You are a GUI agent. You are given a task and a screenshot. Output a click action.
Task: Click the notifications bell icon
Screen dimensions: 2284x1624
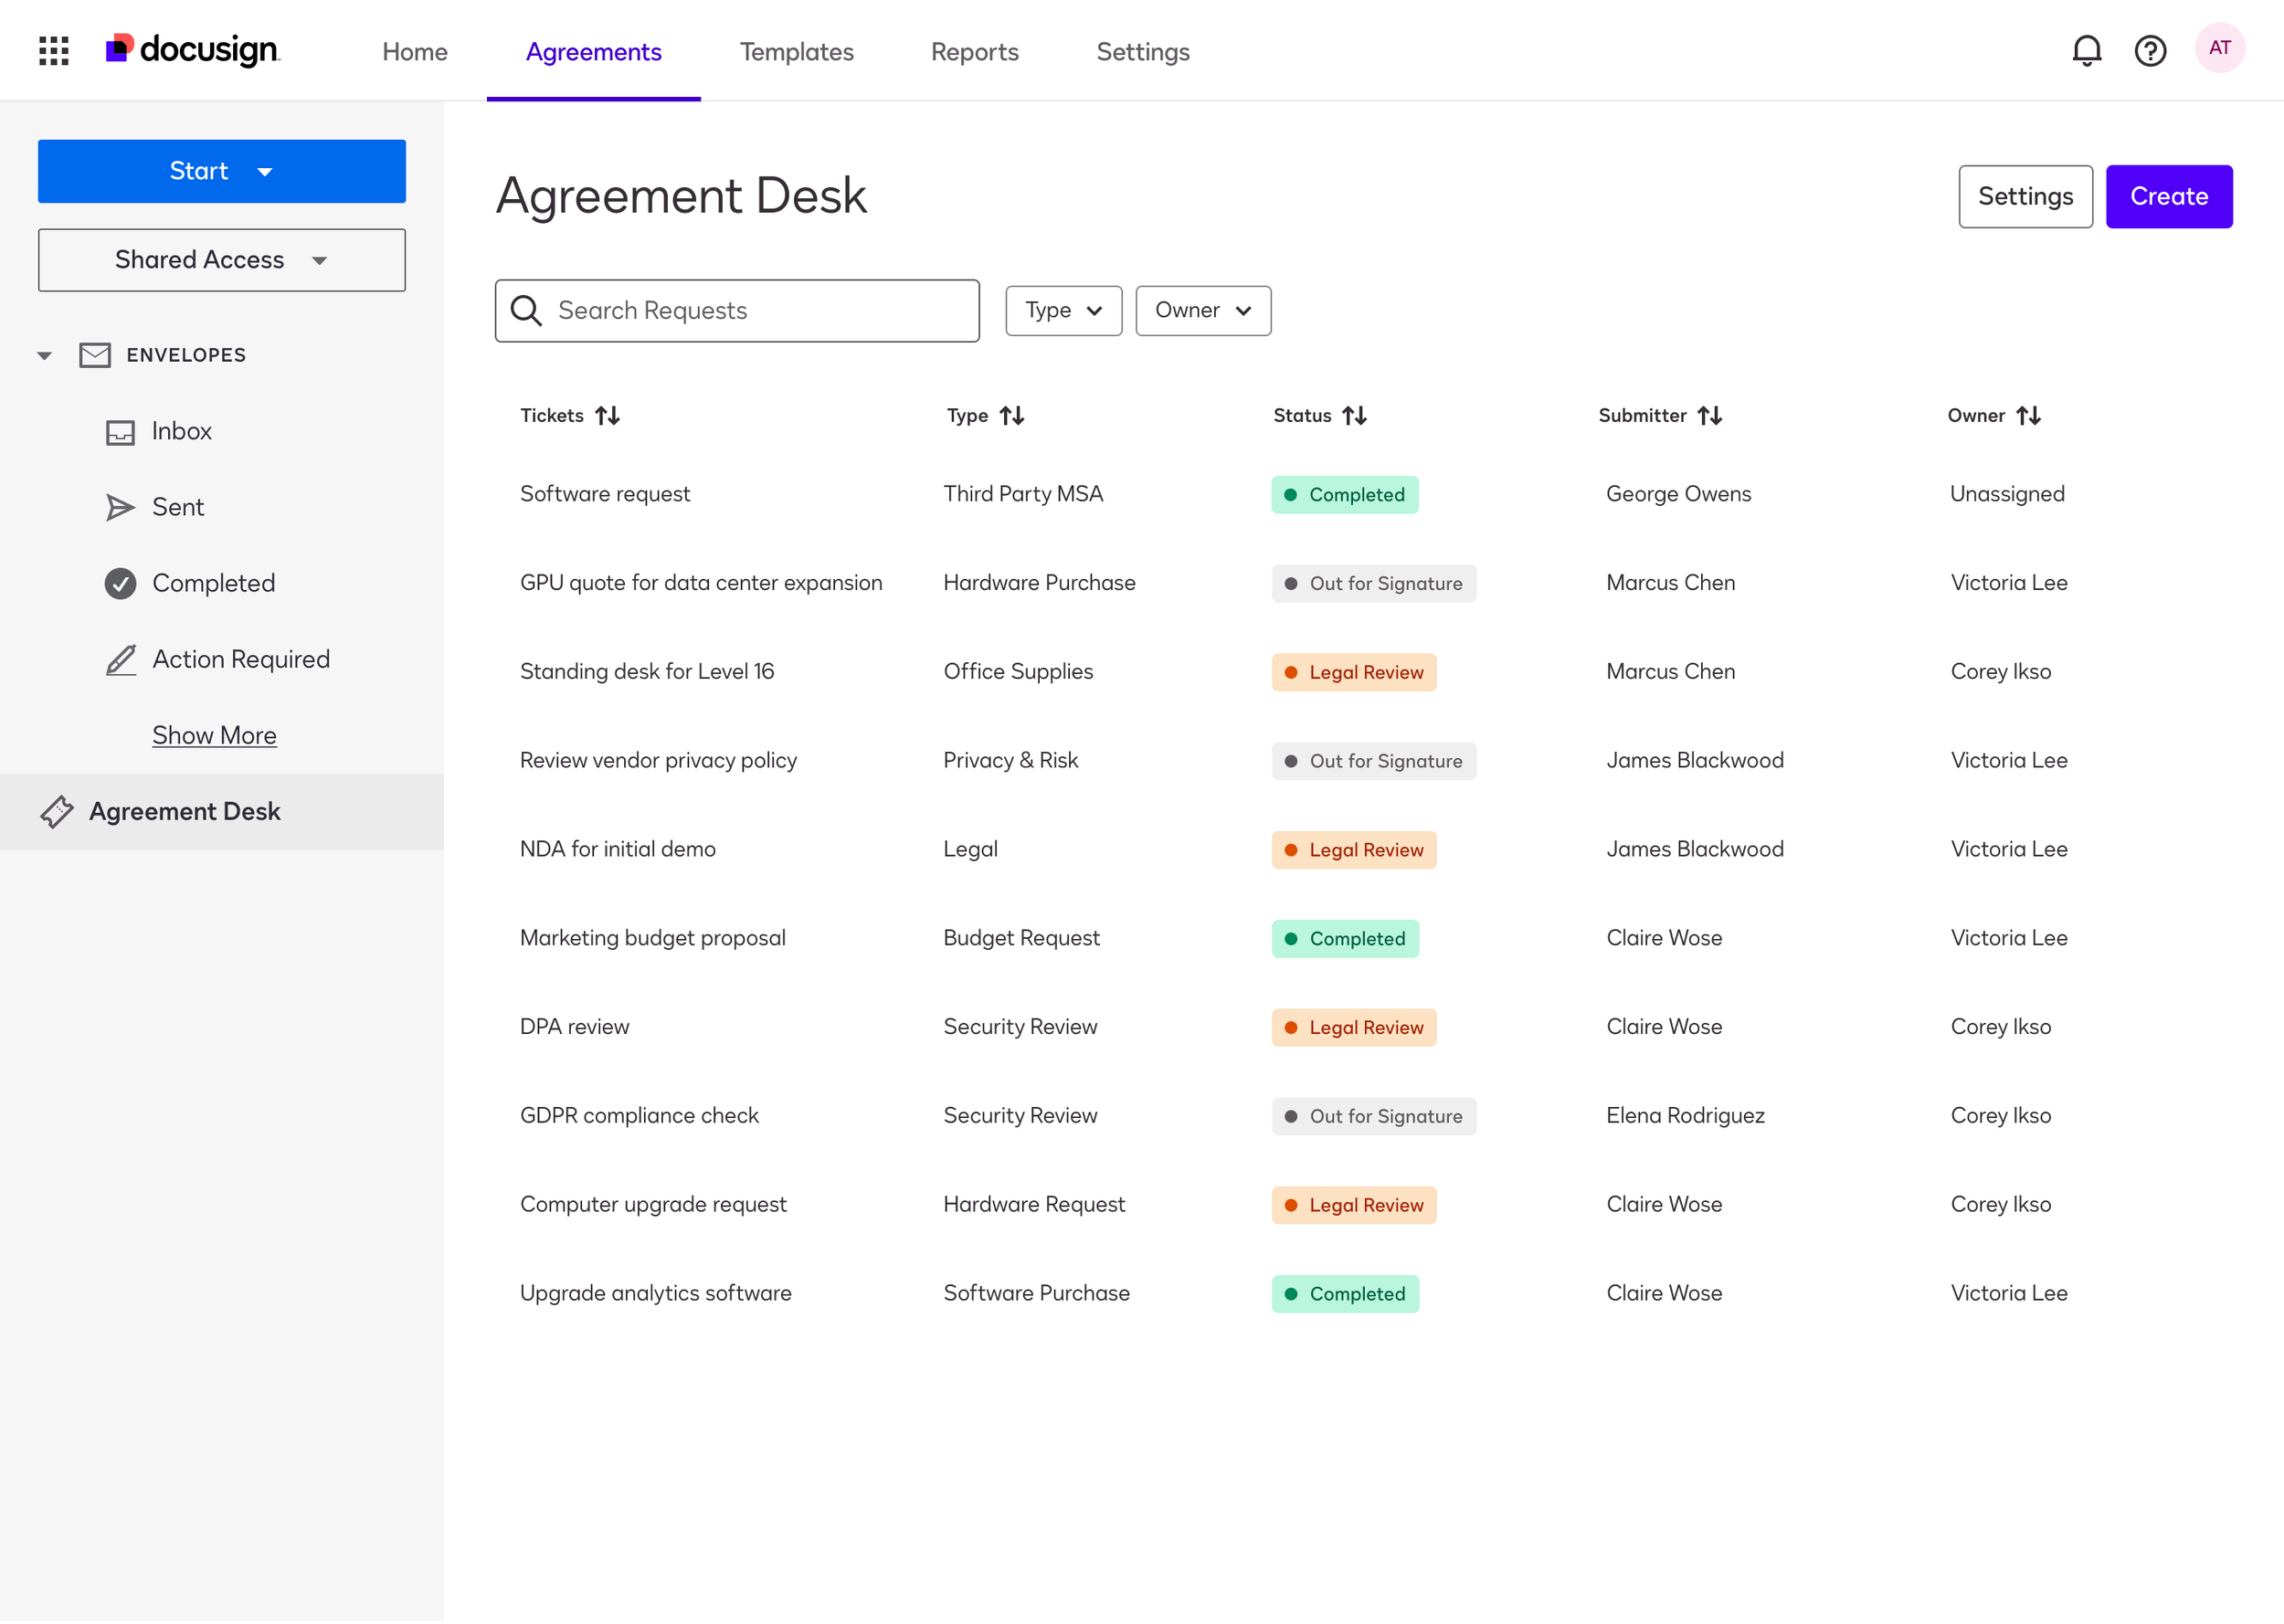(2086, 50)
